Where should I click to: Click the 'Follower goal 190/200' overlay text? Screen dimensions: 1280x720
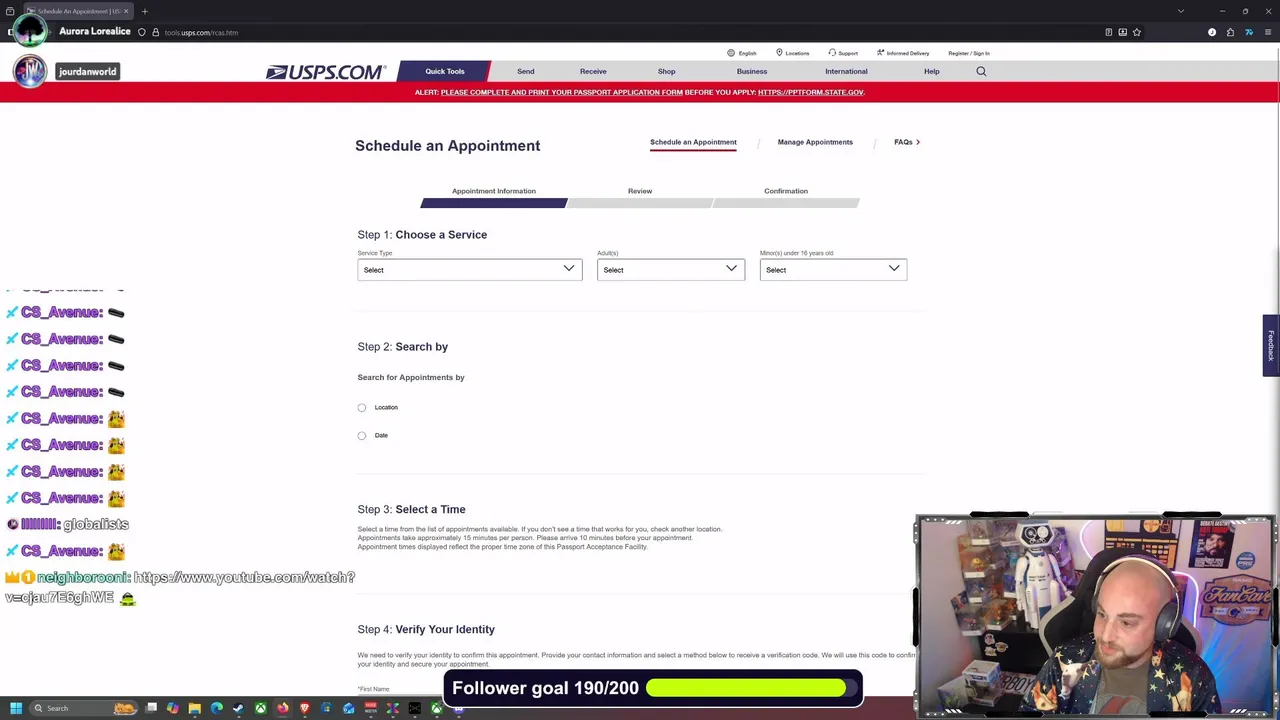point(545,688)
